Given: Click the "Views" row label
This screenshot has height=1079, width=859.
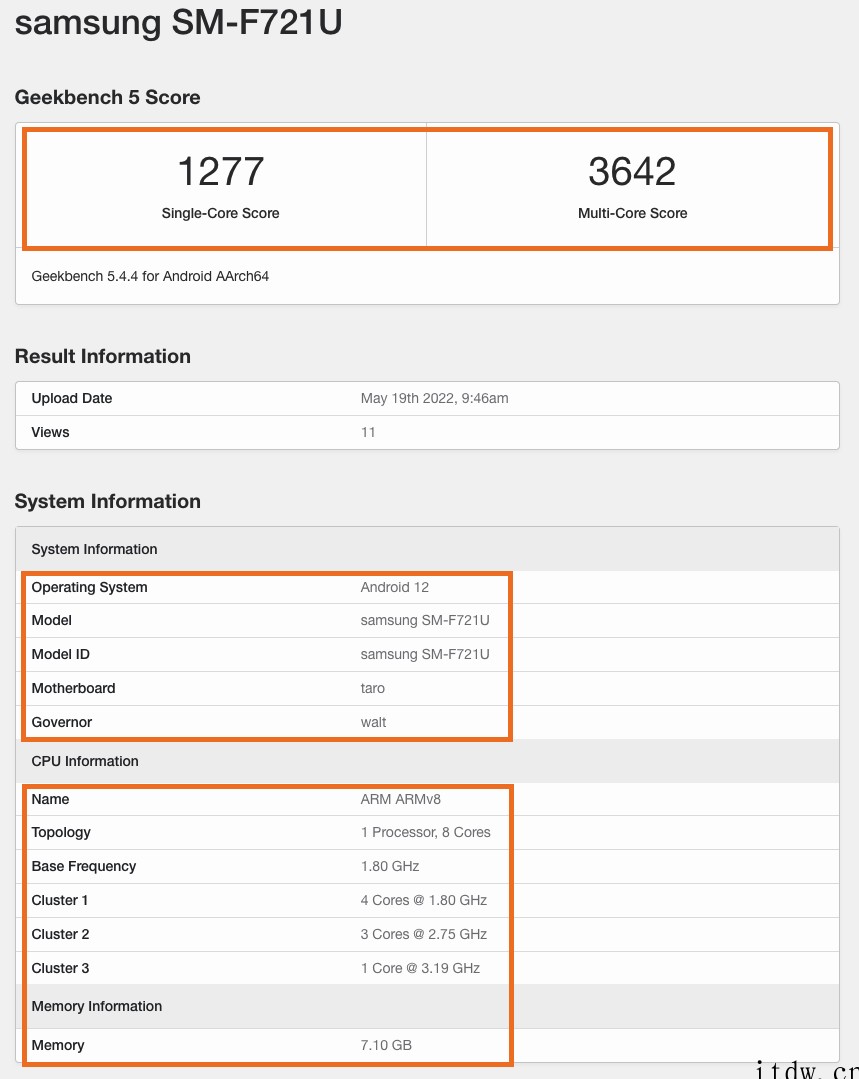Looking at the screenshot, I should pos(50,432).
